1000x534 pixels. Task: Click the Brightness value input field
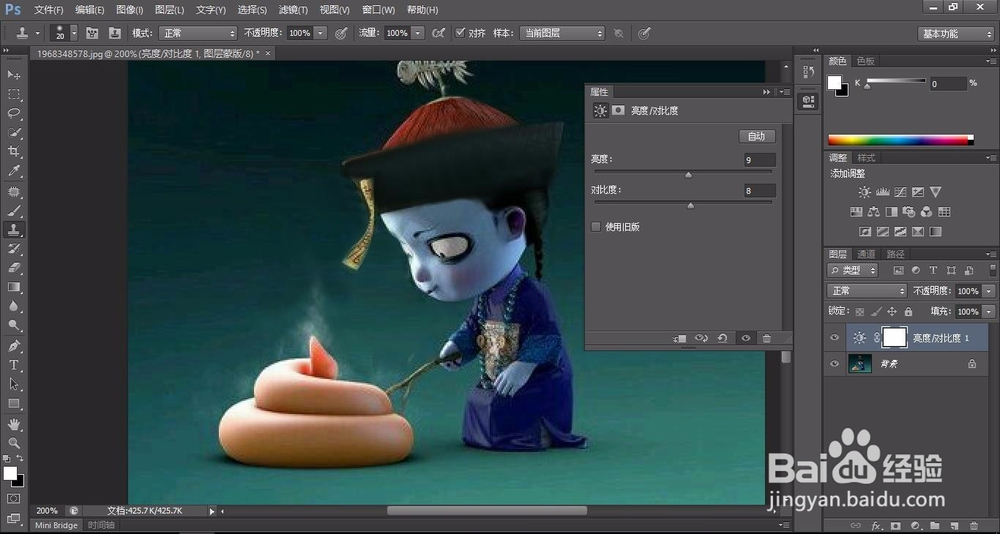pyautogui.click(x=760, y=160)
